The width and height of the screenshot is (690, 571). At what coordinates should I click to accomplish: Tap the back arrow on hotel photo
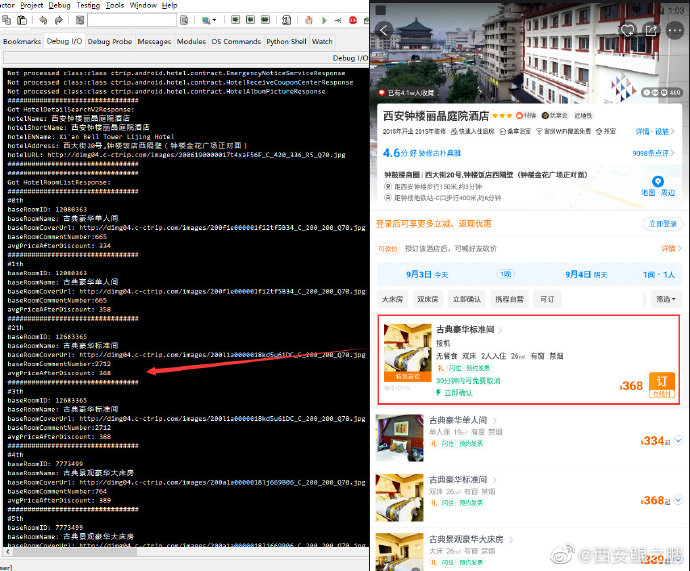click(x=384, y=30)
